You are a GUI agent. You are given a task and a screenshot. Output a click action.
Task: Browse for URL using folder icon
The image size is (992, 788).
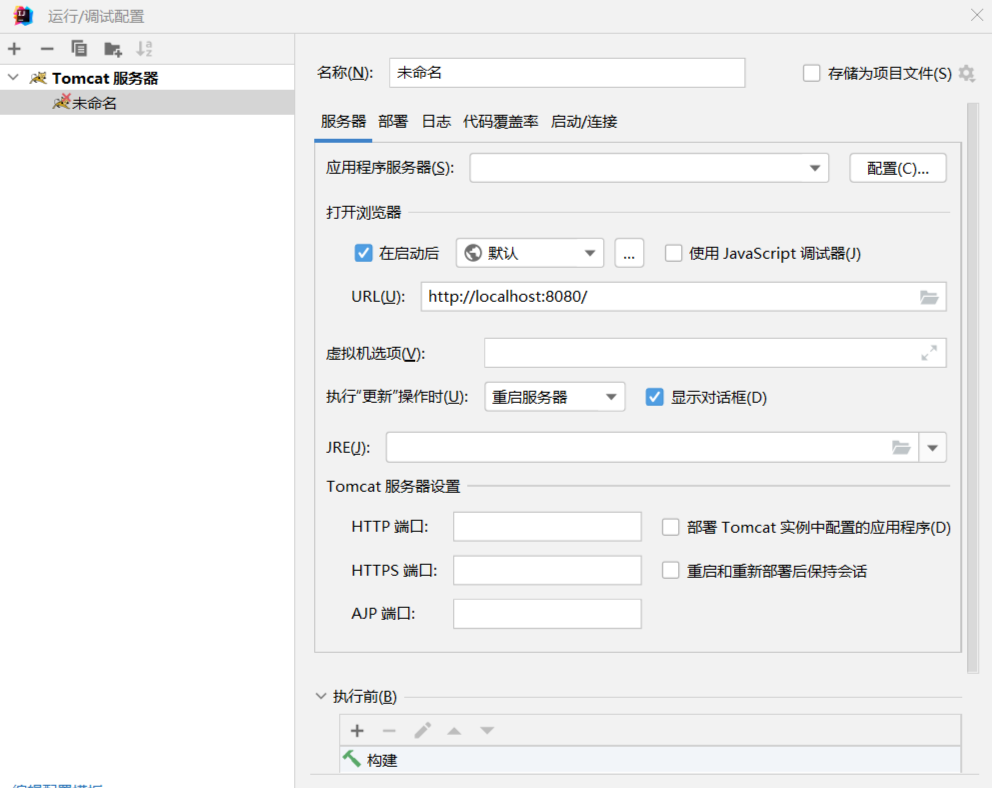tap(929, 297)
